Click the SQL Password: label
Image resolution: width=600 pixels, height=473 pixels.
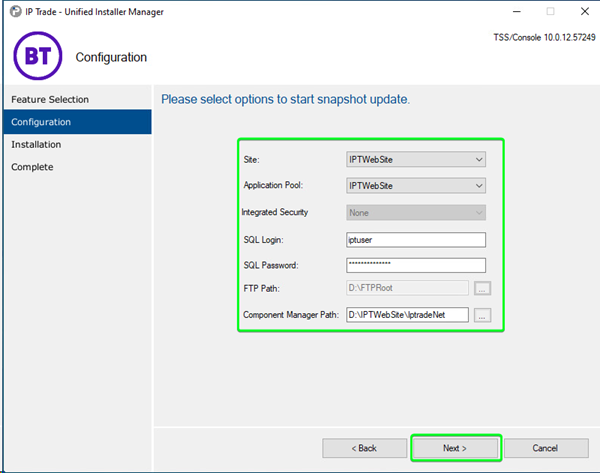pos(271,265)
